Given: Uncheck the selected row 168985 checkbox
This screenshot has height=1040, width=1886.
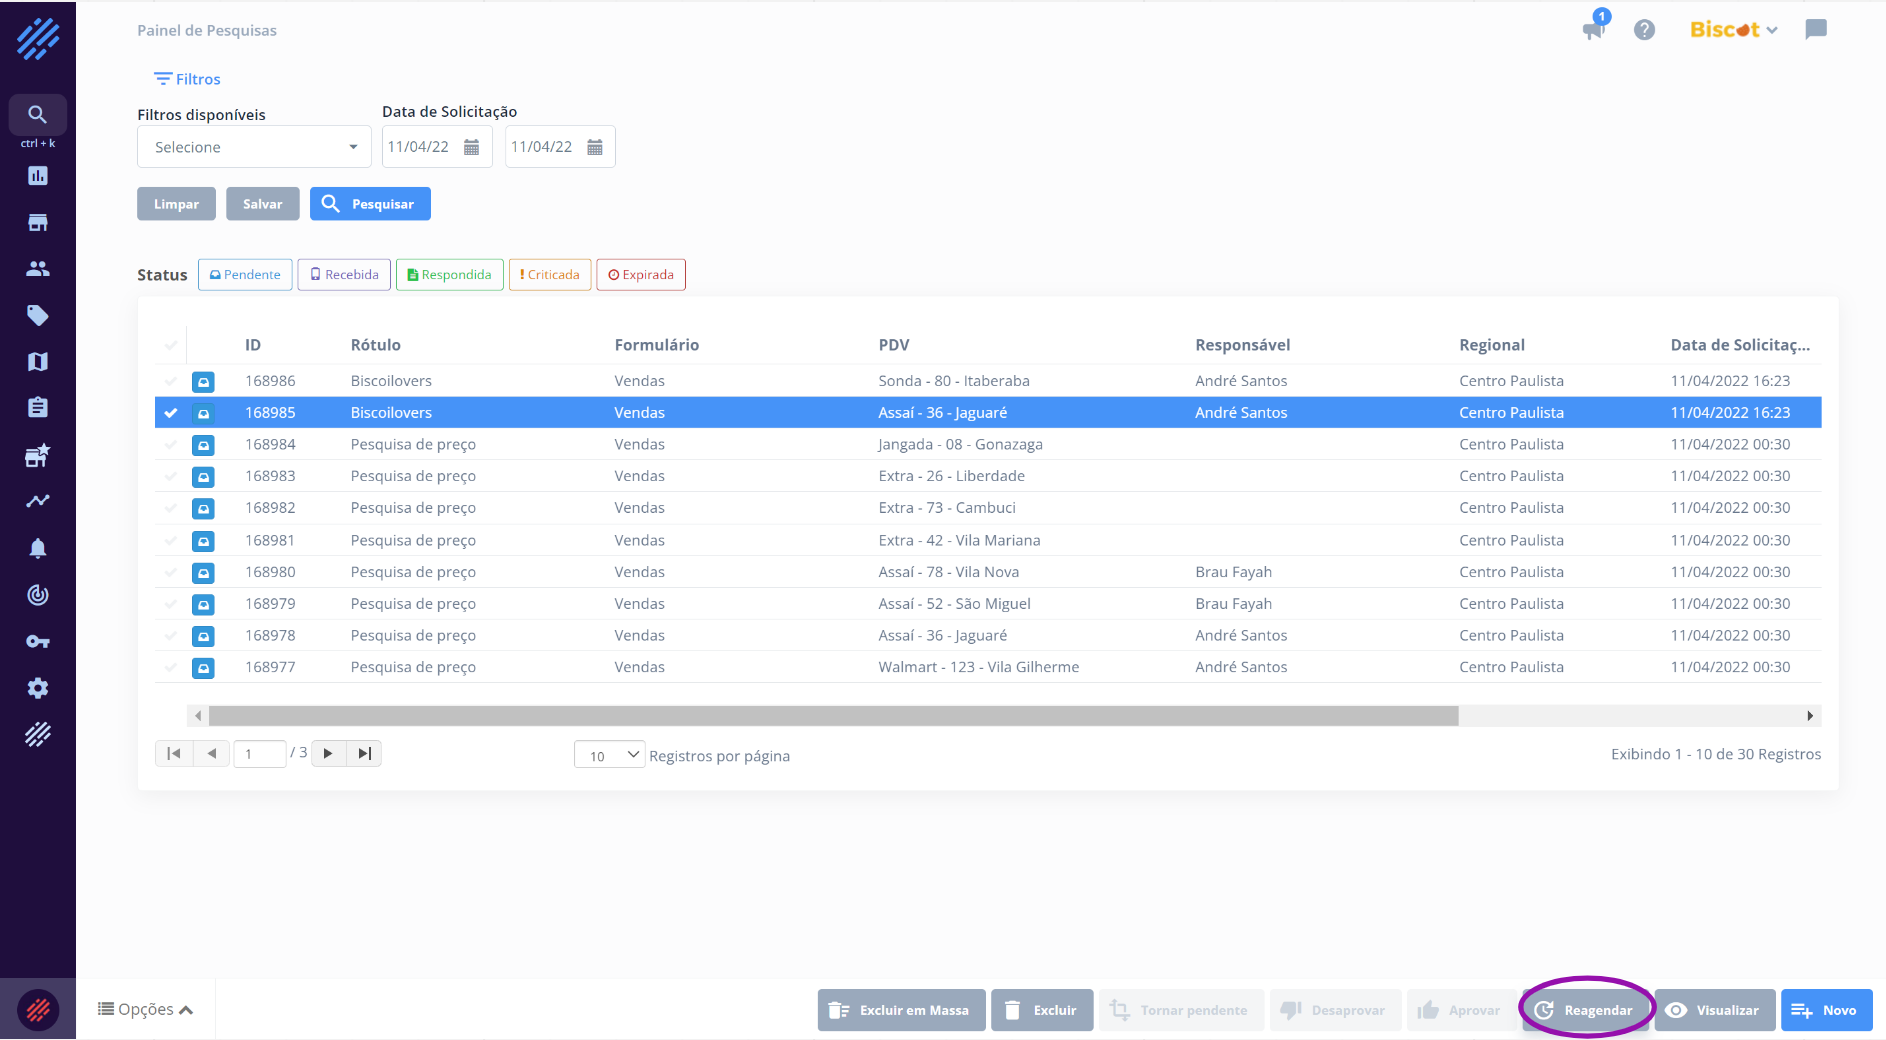Looking at the screenshot, I should point(171,413).
